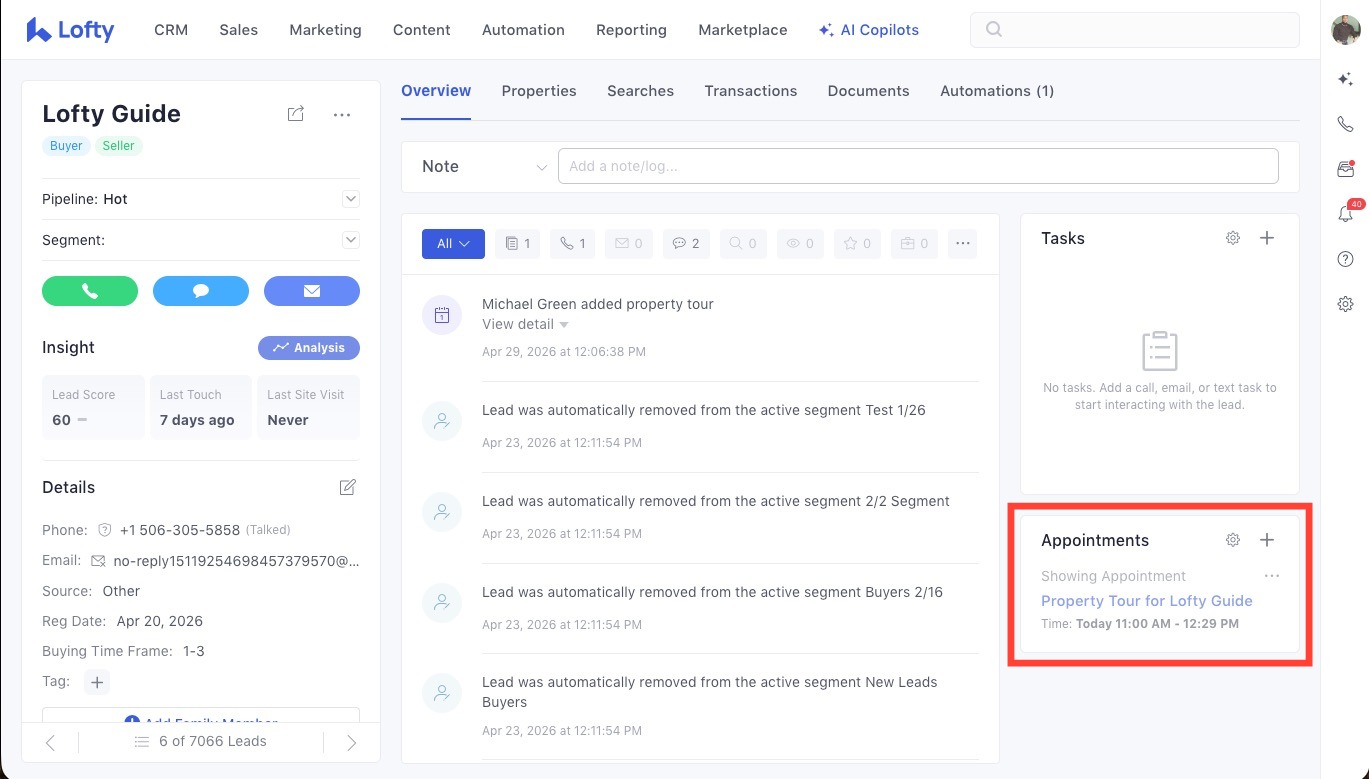Open the Reporting menu

point(631,30)
